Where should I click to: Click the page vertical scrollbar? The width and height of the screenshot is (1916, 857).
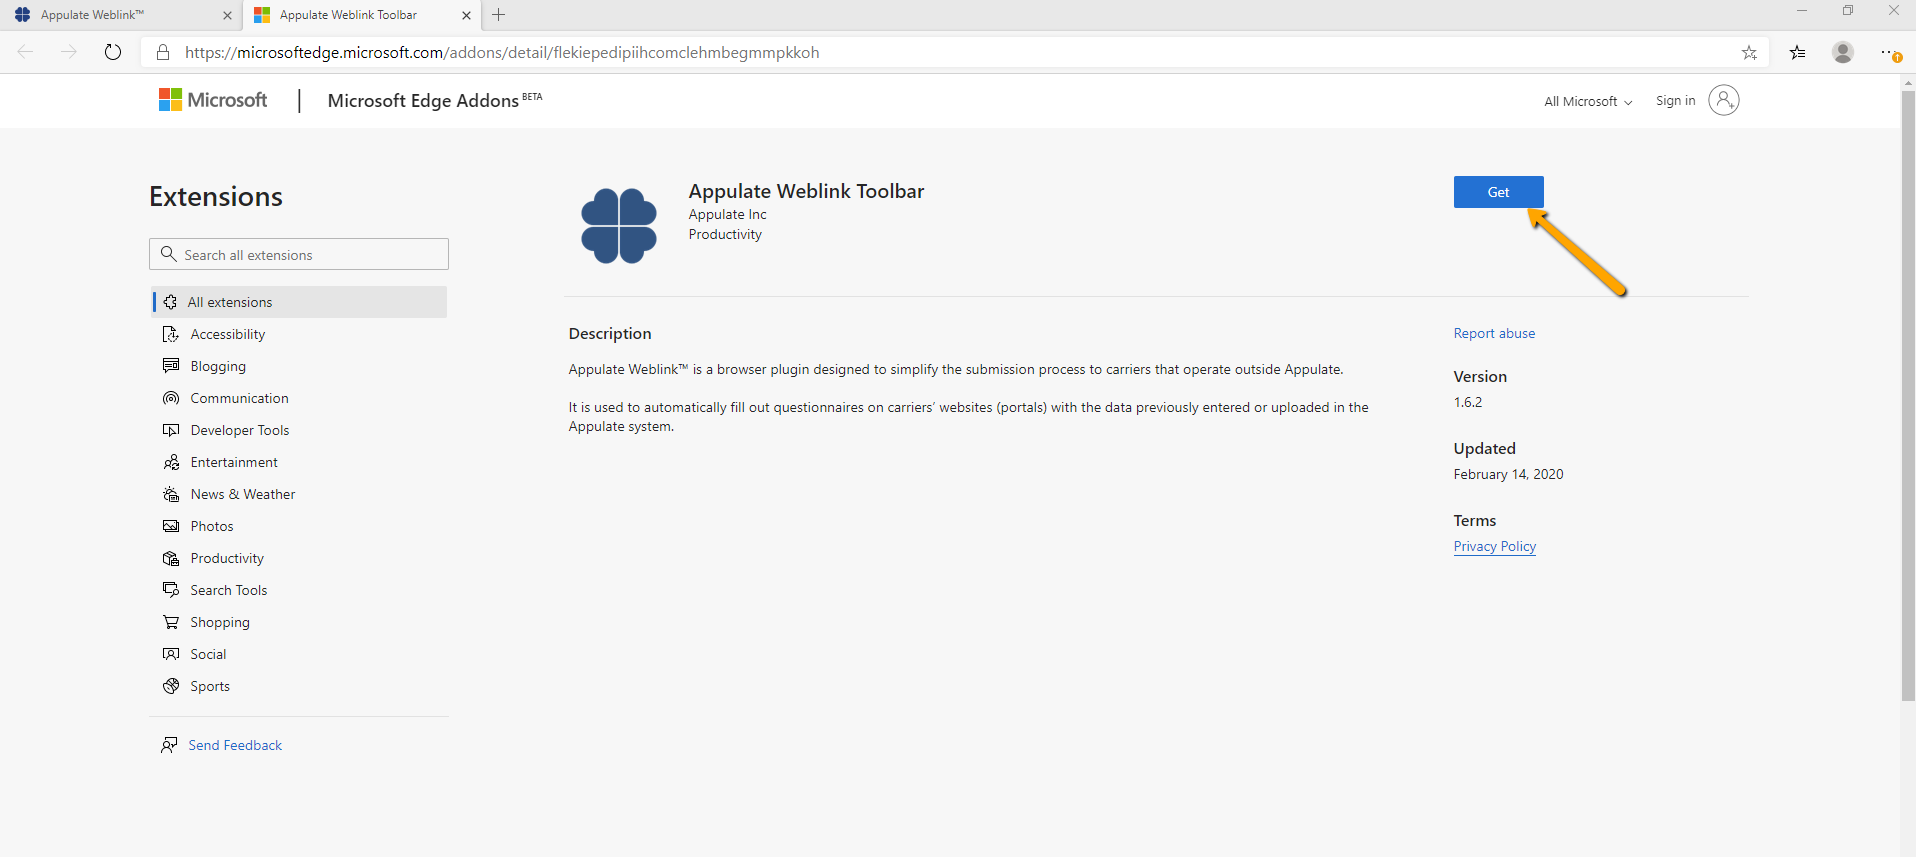[1907, 400]
